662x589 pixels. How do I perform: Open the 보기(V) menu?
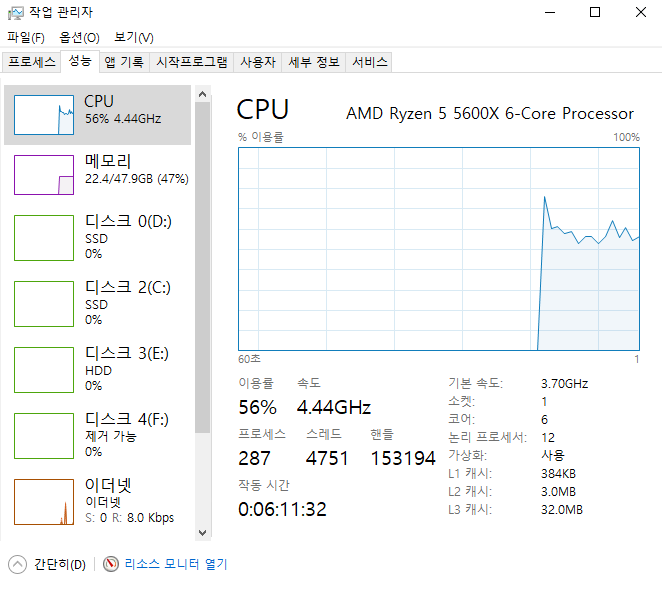[x=134, y=38]
